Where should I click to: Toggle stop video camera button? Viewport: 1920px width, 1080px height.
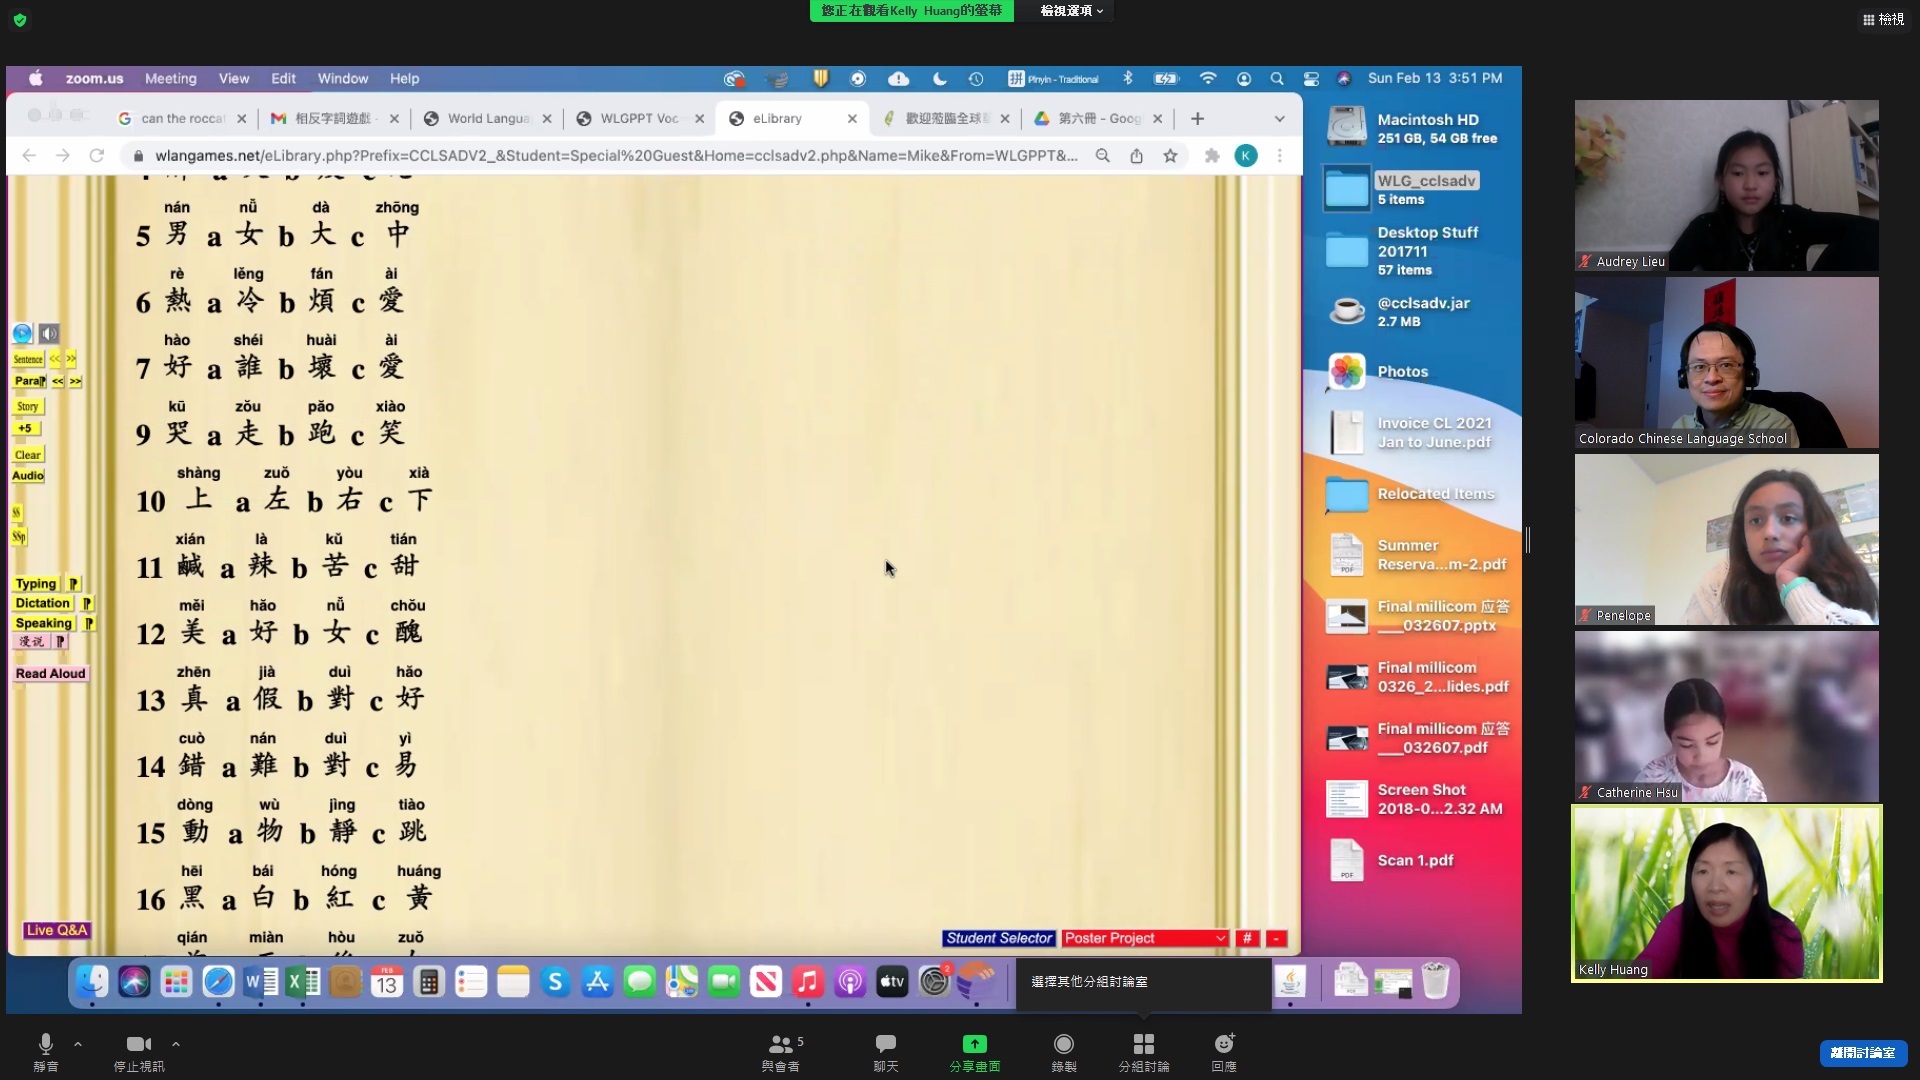(x=138, y=1044)
